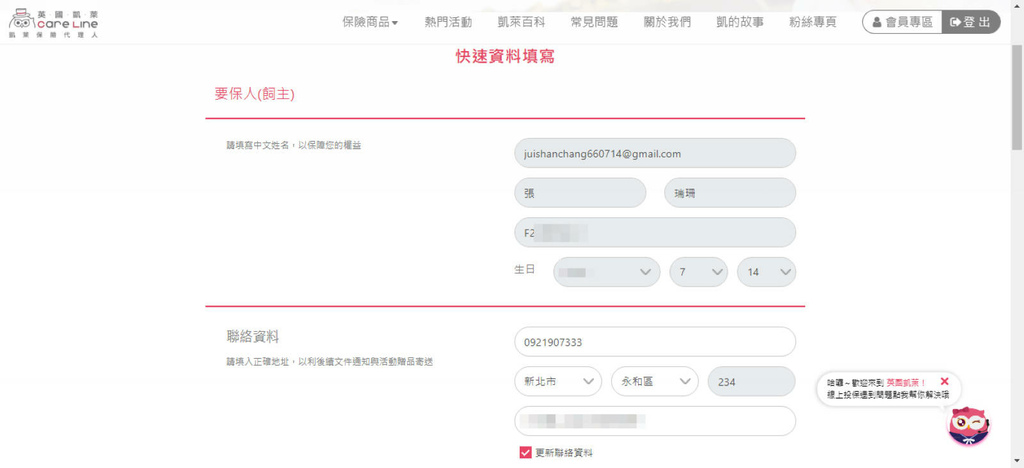Screen dimensions: 1024x468
Task: Go to 凱萊百科 page
Action: 521,22
